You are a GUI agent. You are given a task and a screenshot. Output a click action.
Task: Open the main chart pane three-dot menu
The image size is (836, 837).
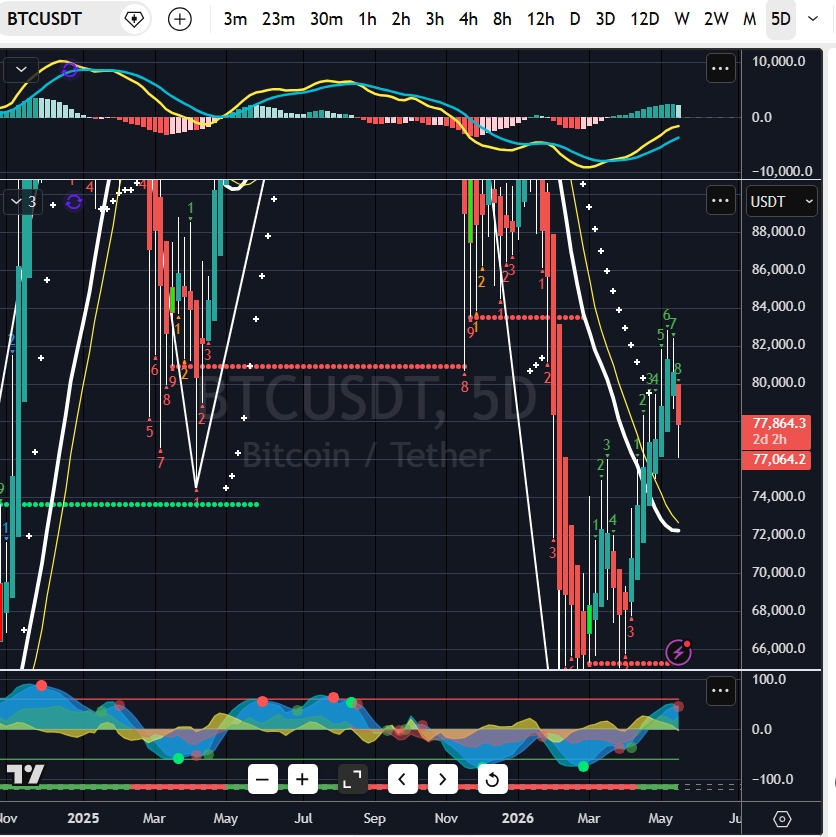point(720,201)
